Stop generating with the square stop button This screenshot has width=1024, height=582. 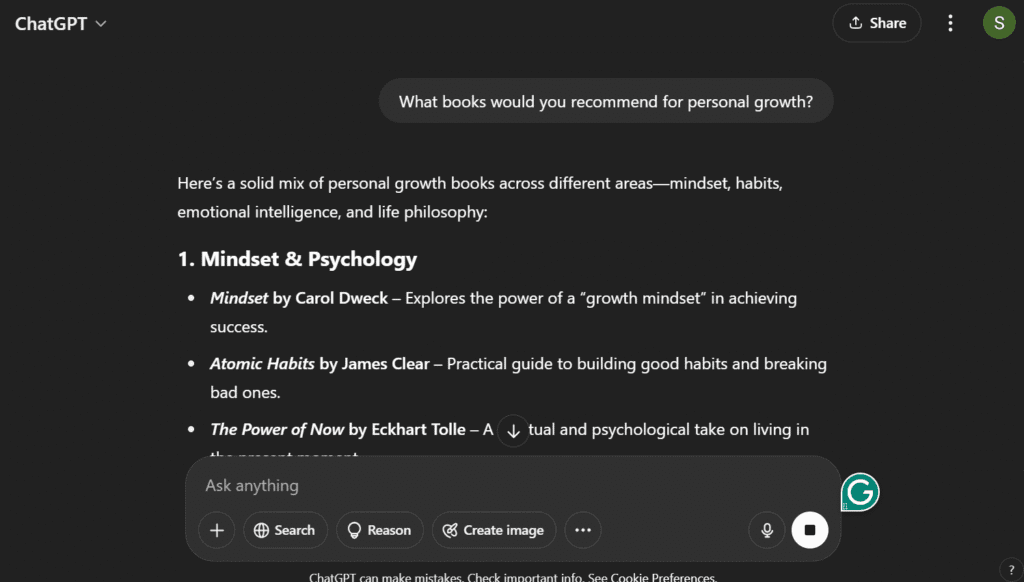810,530
